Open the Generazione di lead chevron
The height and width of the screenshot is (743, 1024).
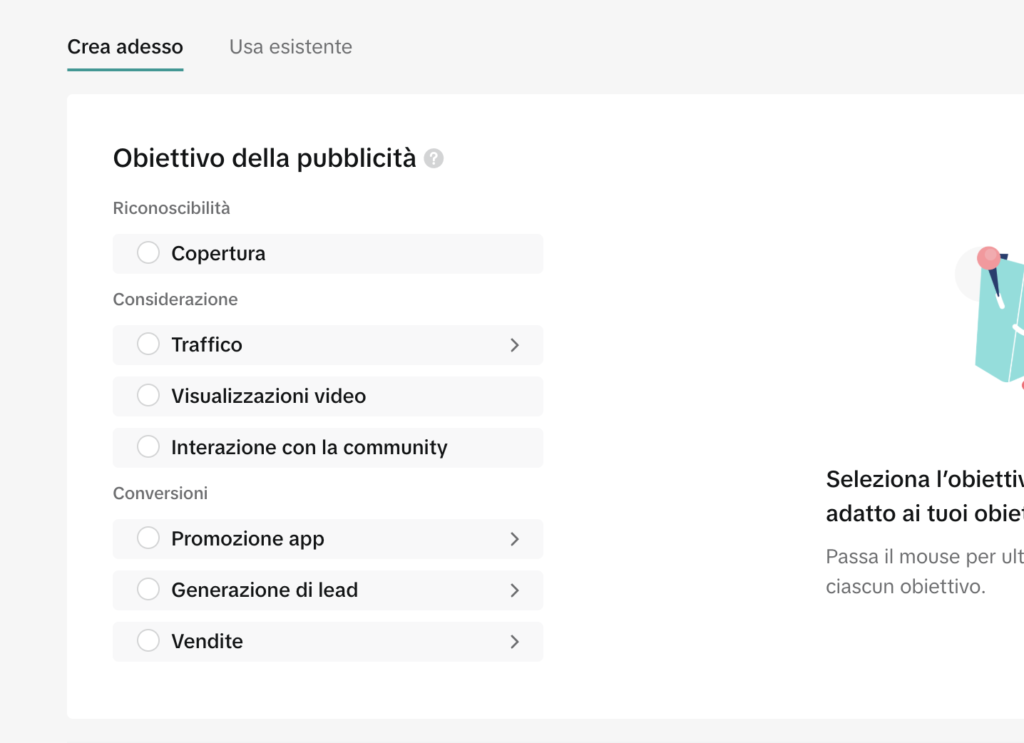coord(515,590)
